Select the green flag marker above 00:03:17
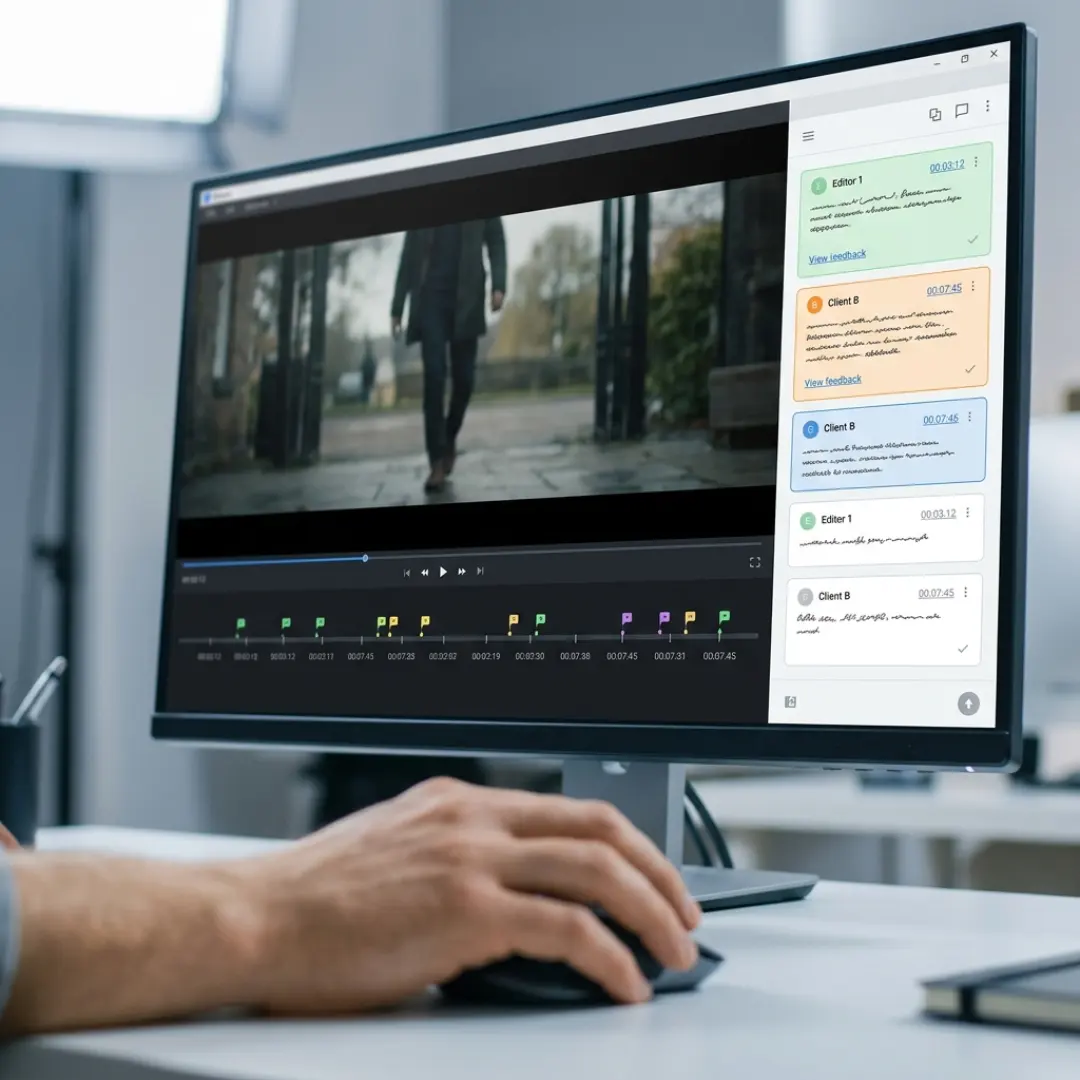Screen dimensions: 1080x1080 [x=320, y=623]
